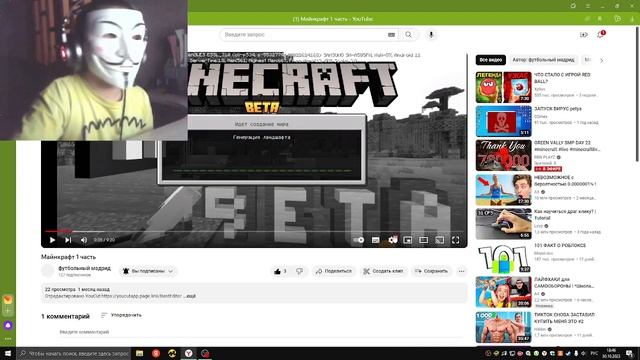Image resolution: width=640 pixels, height=360 pixels.
Task: Click taskbar clock and date
Action: (x=611, y=353)
